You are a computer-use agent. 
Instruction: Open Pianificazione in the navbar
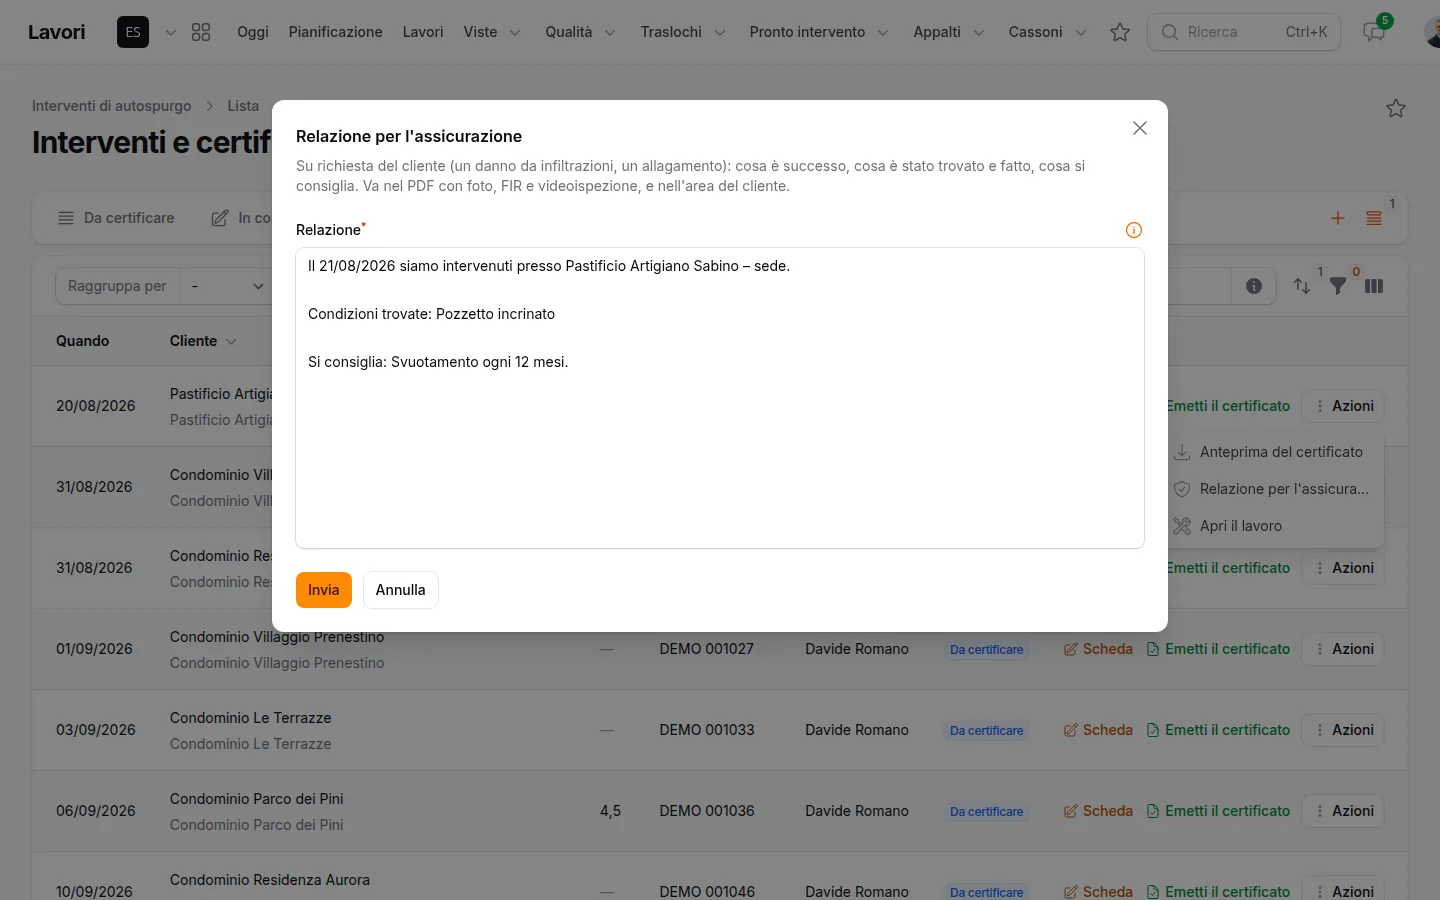[x=335, y=32]
